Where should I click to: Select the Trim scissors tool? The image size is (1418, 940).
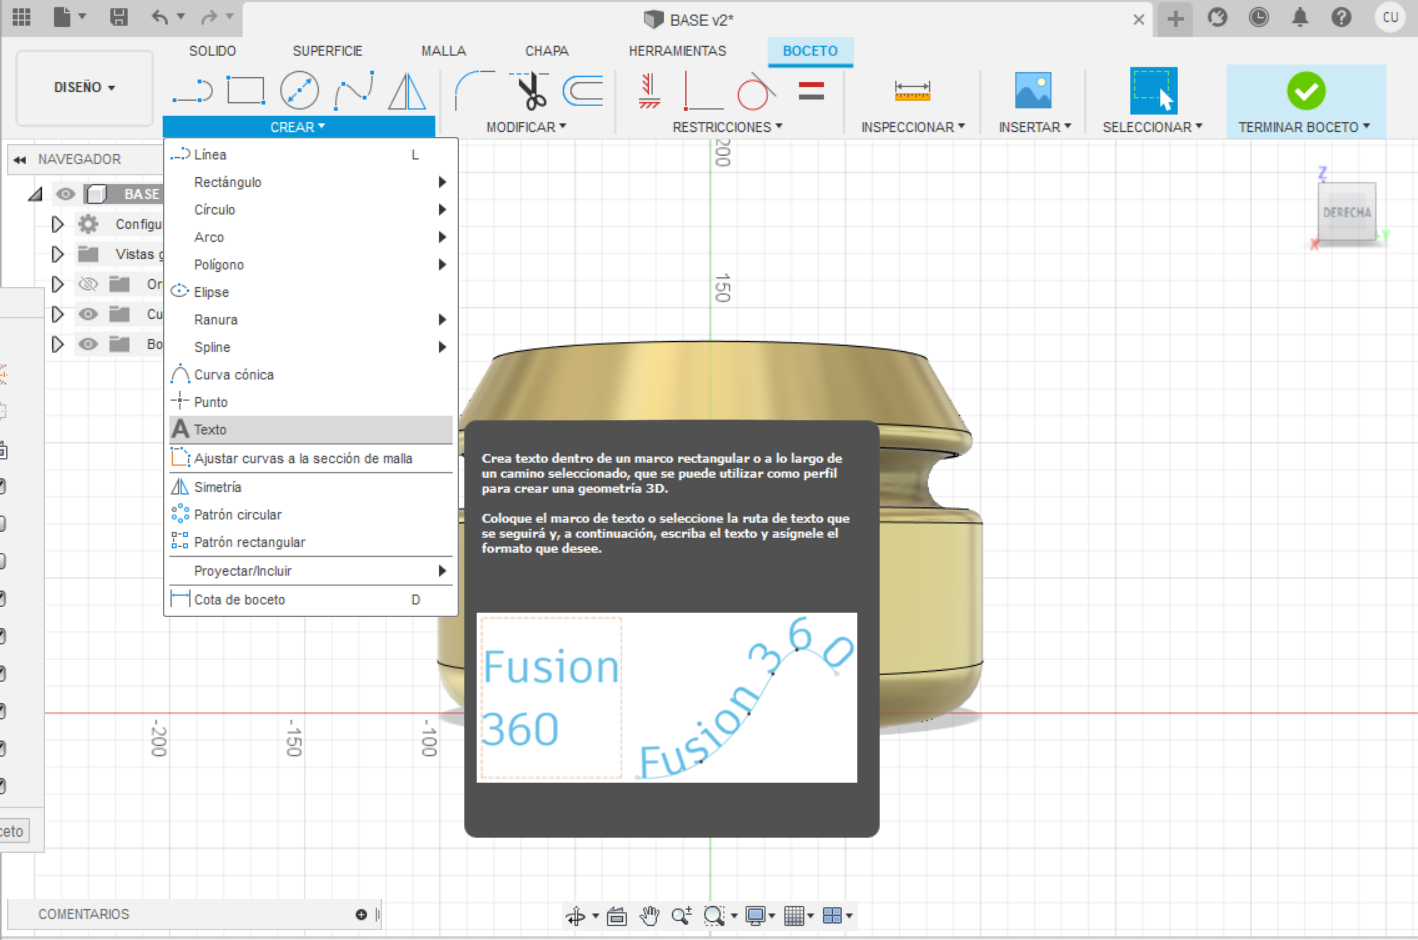[529, 91]
